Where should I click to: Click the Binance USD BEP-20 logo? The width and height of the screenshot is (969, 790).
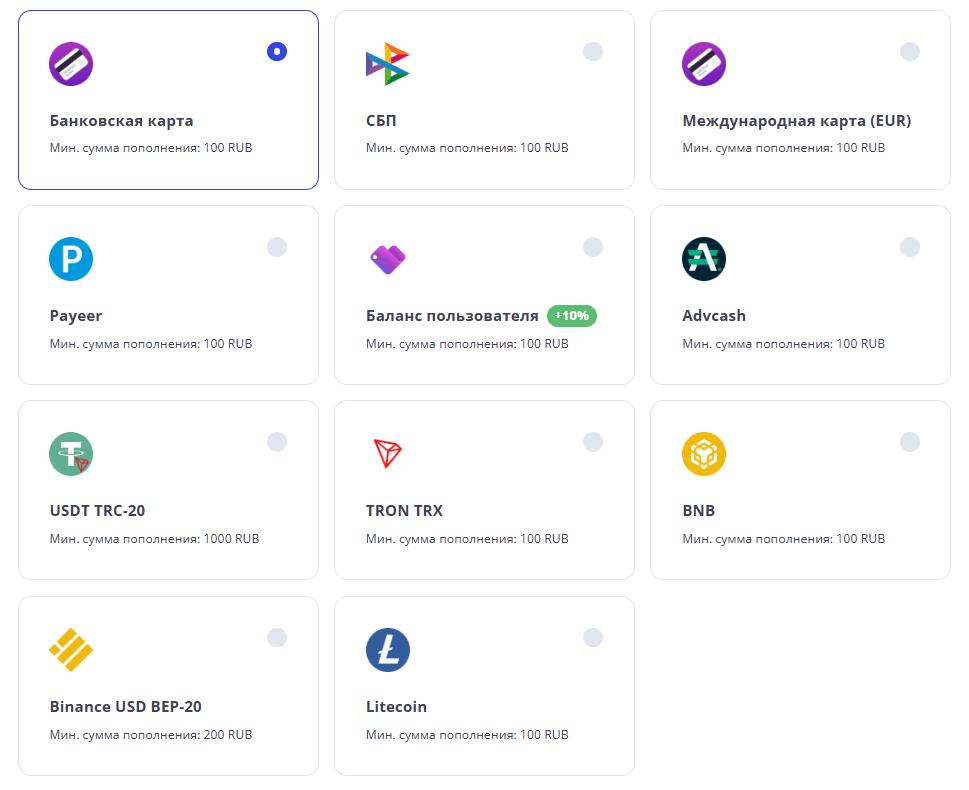point(71,650)
